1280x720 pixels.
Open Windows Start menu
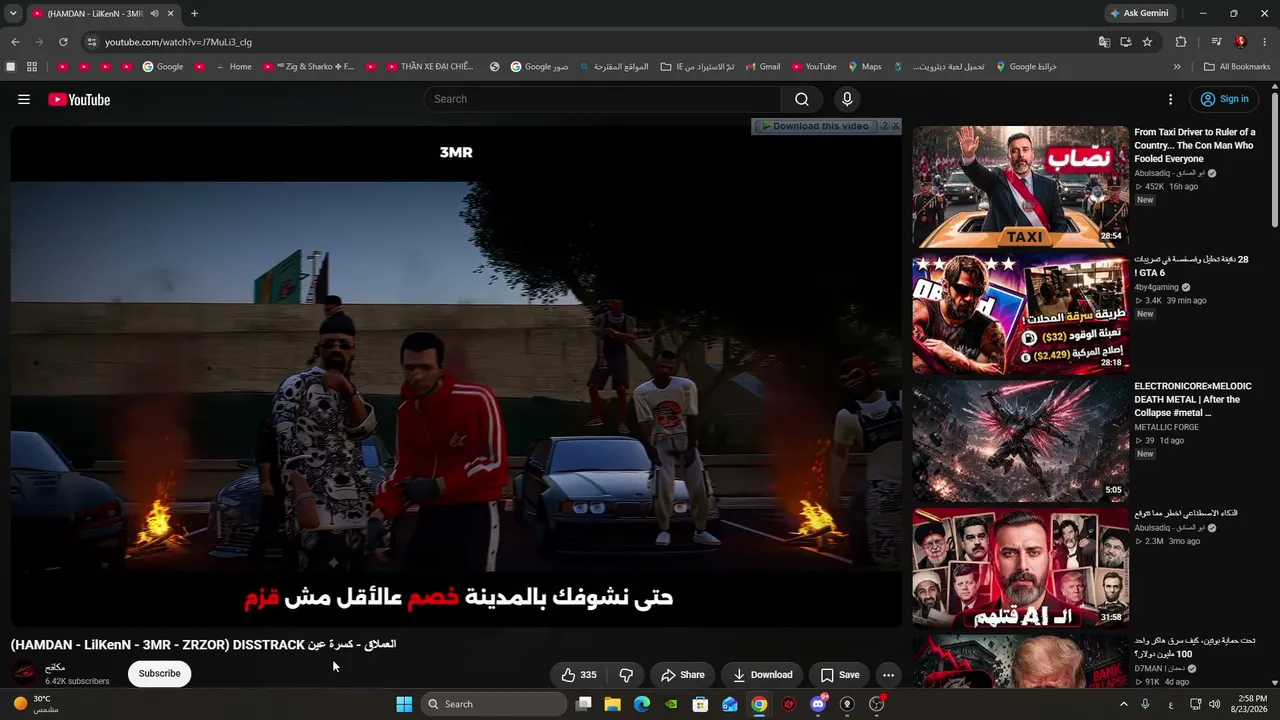[x=404, y=704]
